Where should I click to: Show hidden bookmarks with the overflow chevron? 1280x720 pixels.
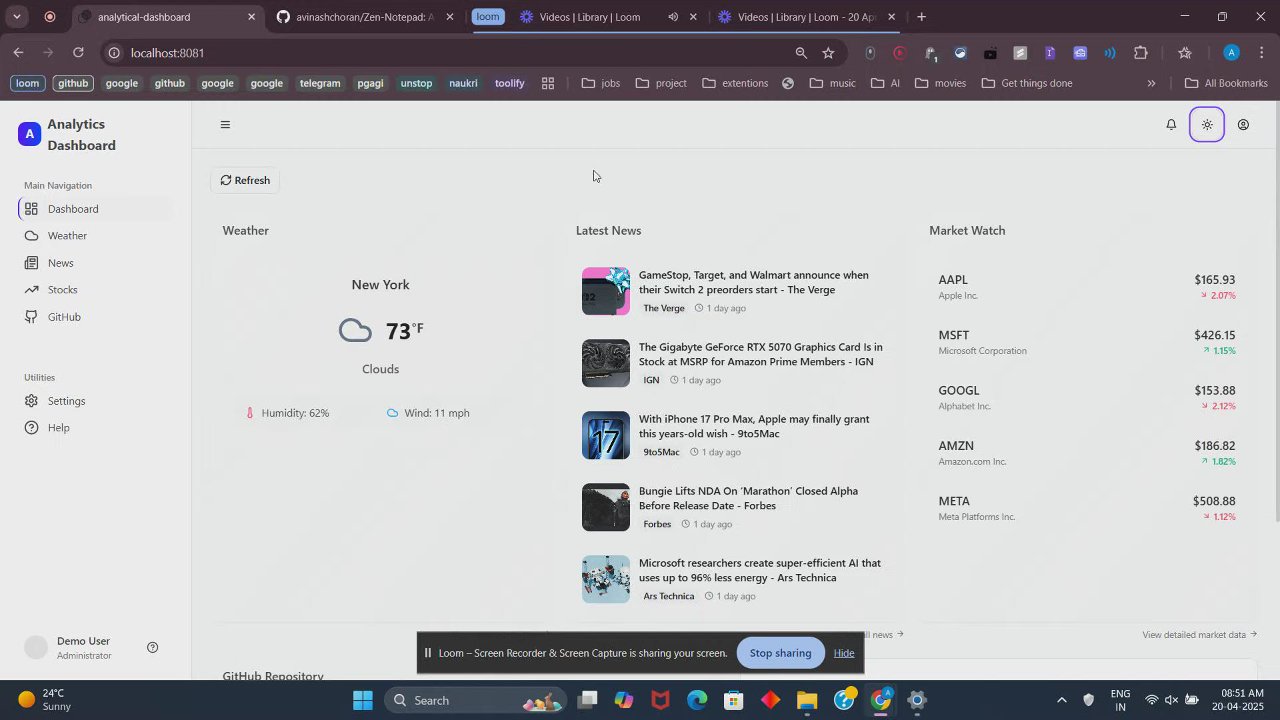click(x=1151, y=83)
